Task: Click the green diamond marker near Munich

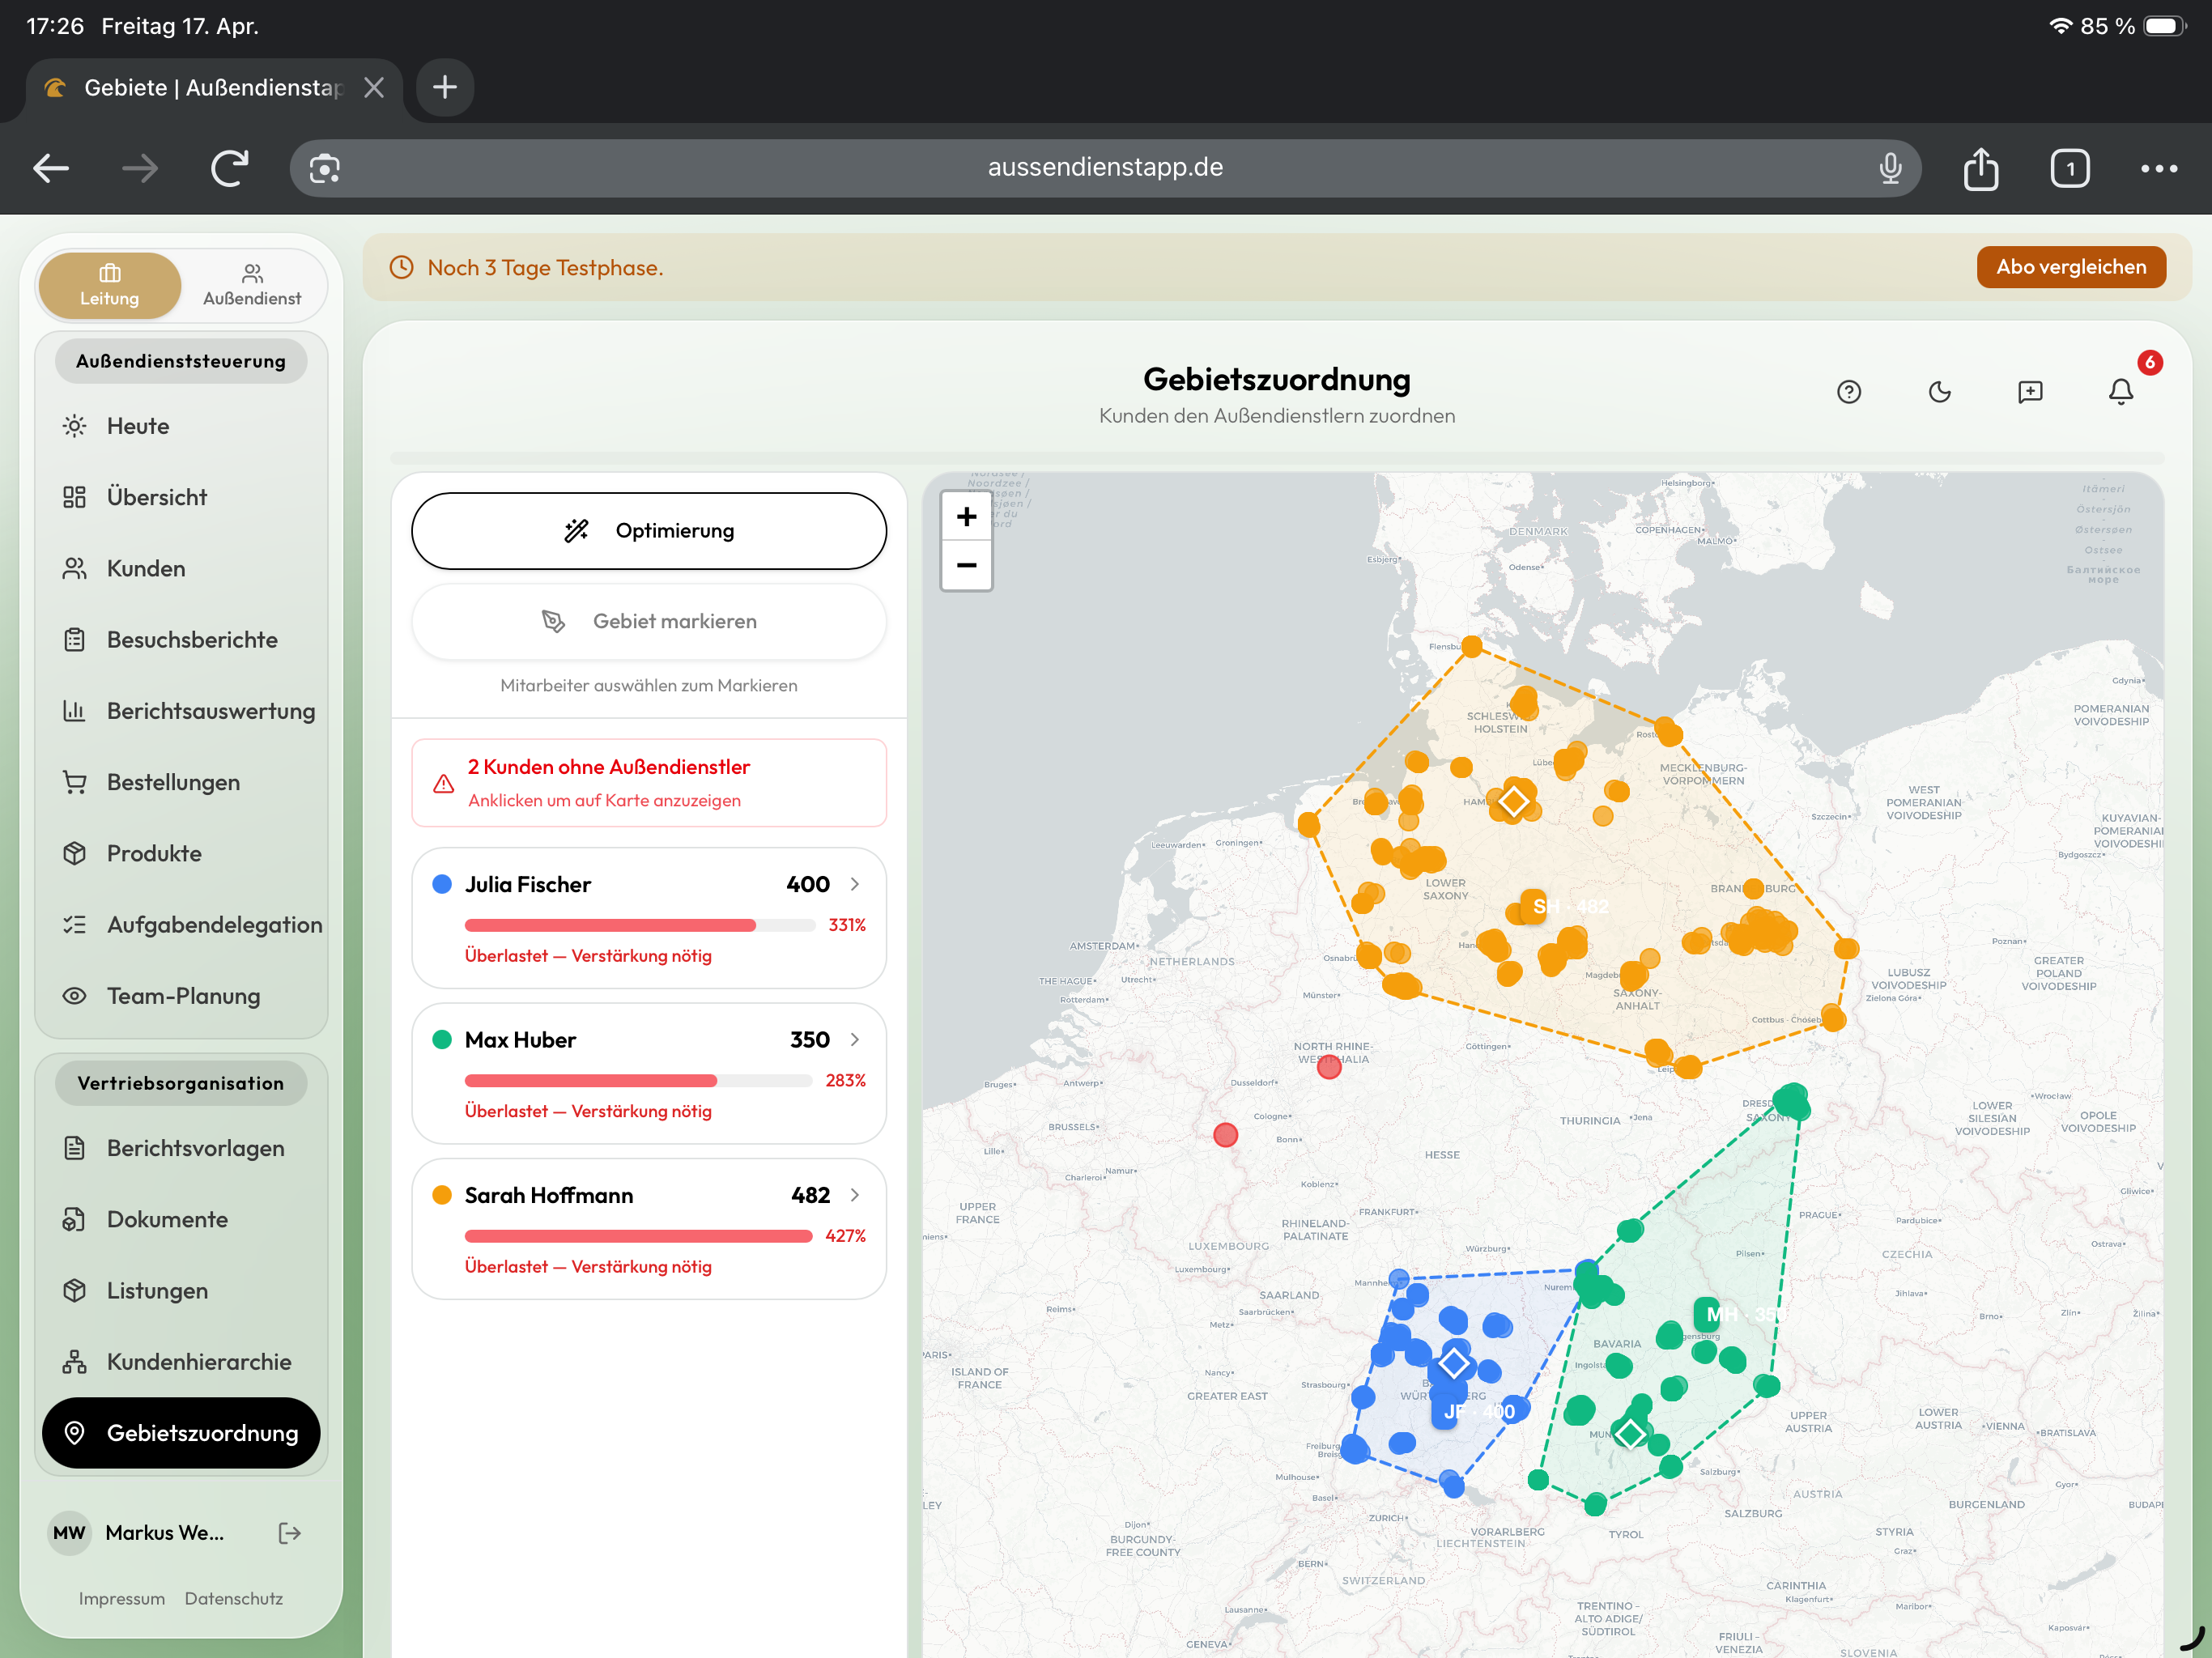Action: pos(1631,1433)
